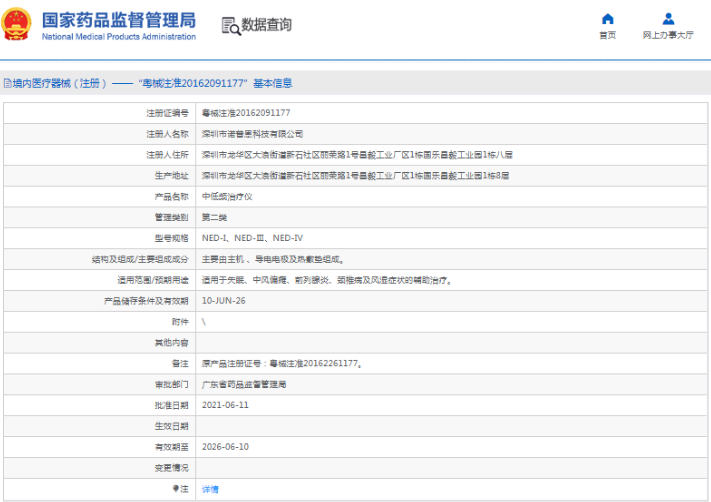Click the national emblem logo
Image resolution: width=711 pixels, height=502 pixels.
(x=16, y=24)
